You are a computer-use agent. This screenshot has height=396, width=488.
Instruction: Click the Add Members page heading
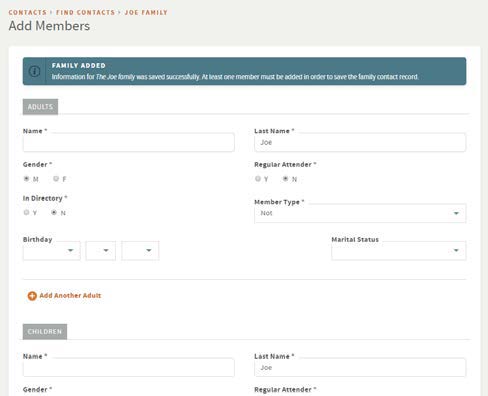tap(49, 26)
